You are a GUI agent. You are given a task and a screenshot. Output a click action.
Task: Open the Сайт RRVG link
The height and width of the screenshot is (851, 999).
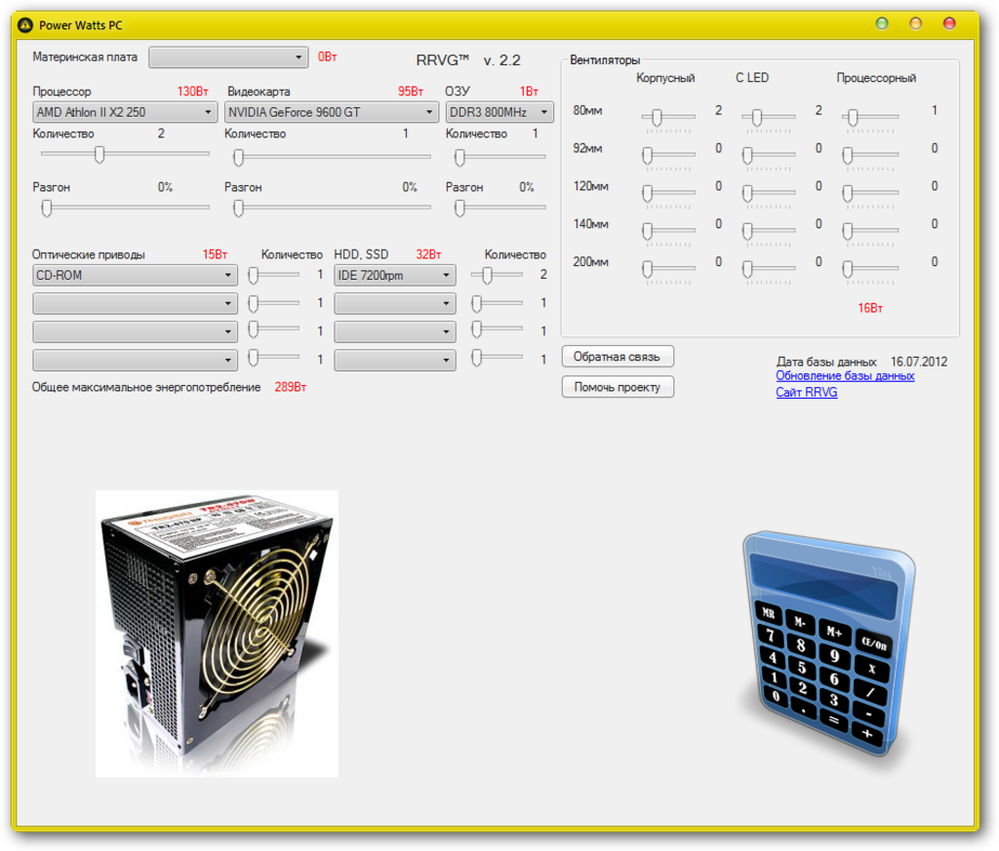click(806, 393)
